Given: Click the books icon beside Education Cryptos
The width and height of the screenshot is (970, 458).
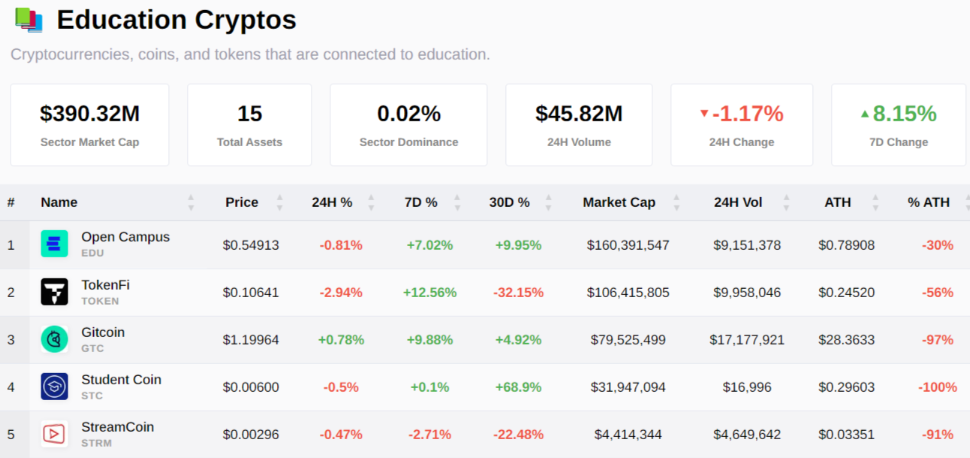Looking at the screenshot, I should pyautogui.click(x=29, y=20).
